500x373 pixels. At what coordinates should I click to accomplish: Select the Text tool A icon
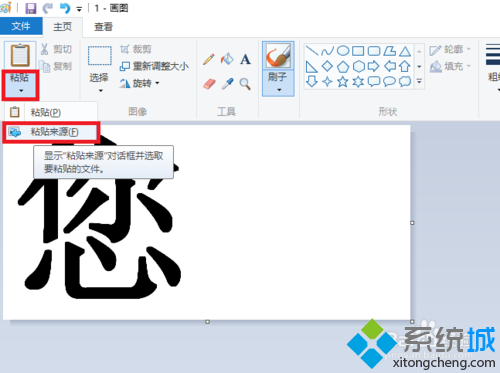pos(245,59)
